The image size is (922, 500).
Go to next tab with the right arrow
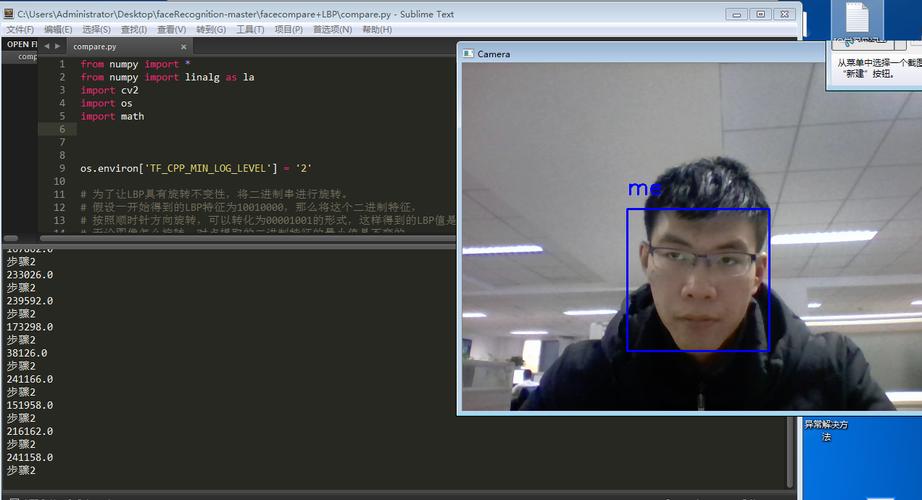[58, 46]
